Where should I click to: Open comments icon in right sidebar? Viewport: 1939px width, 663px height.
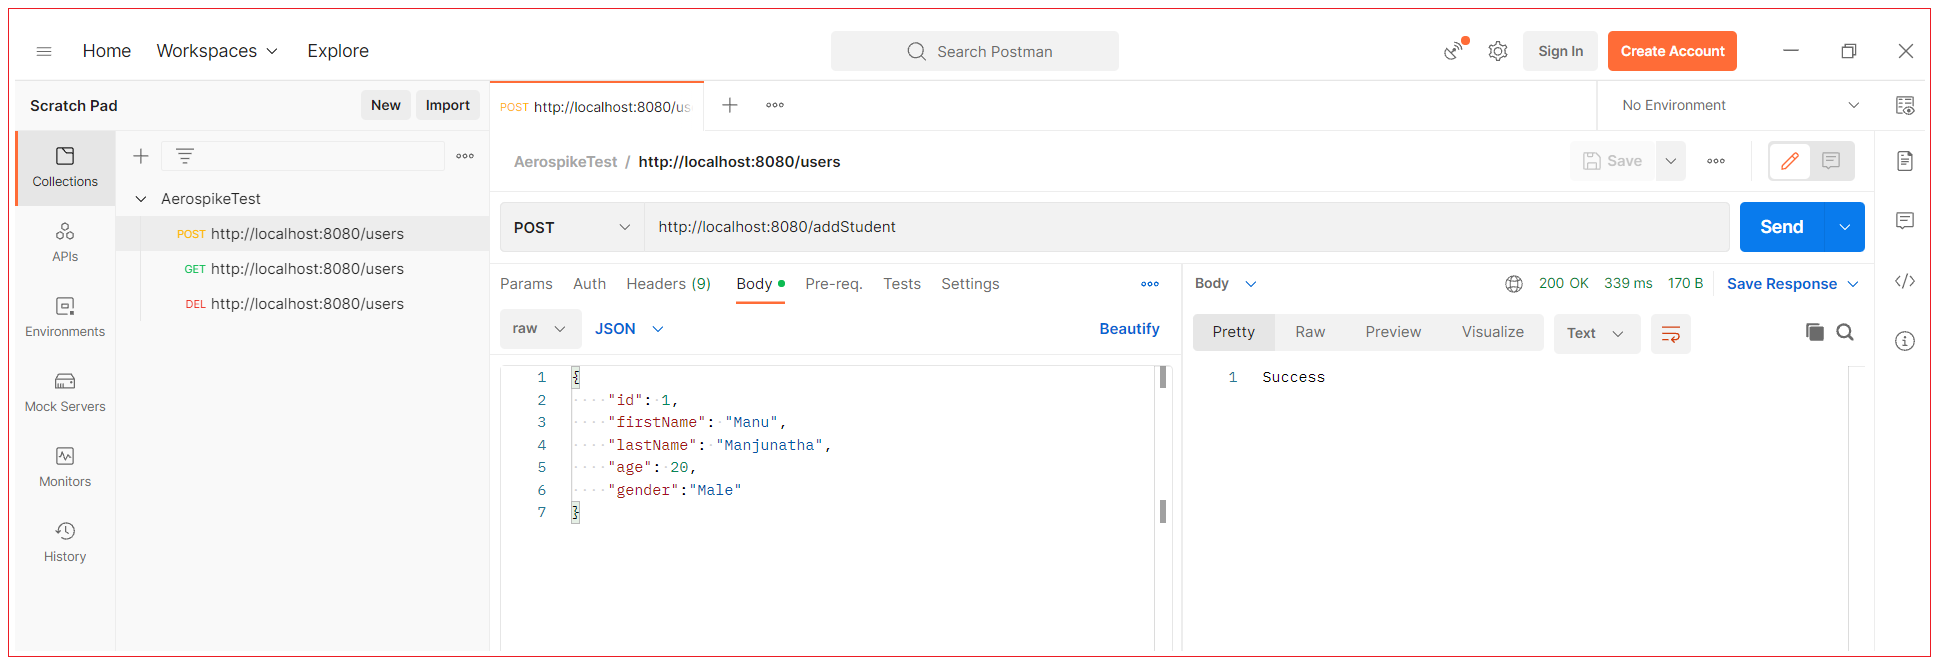[1905, 221]
